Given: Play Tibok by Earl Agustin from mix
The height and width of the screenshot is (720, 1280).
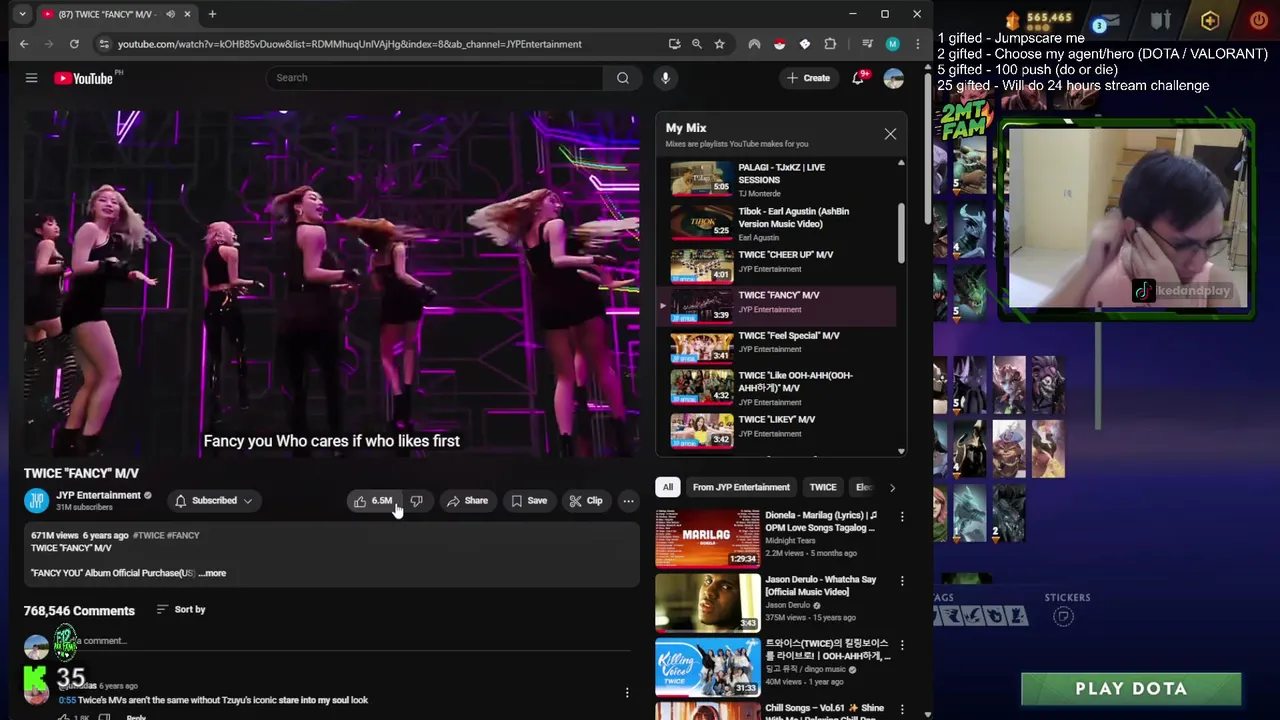Looking at the screenshot, I should (x=781, y=224).
